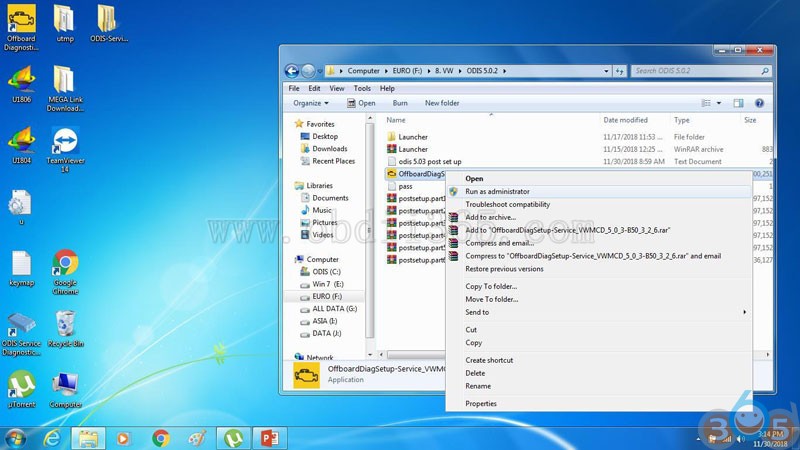The image size is (800, 450).
Task: Select the Launcher folder row
Action: pyautogui.click(x=578, y=137)
